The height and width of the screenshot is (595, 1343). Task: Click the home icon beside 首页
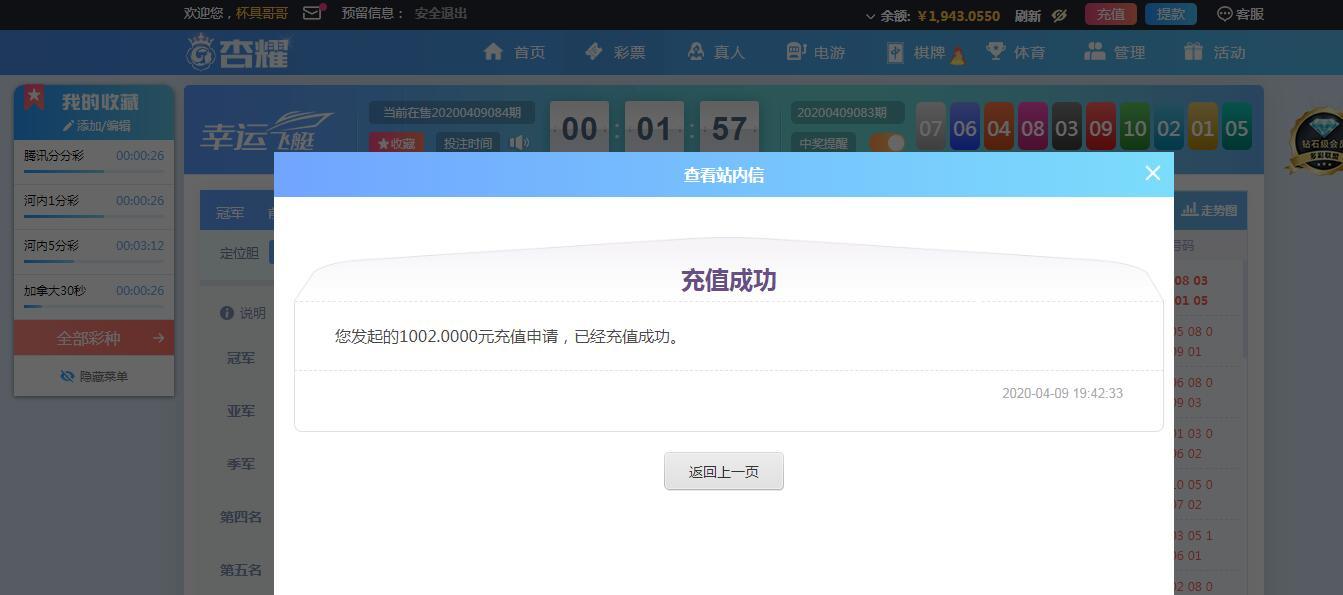coord(493,51)
